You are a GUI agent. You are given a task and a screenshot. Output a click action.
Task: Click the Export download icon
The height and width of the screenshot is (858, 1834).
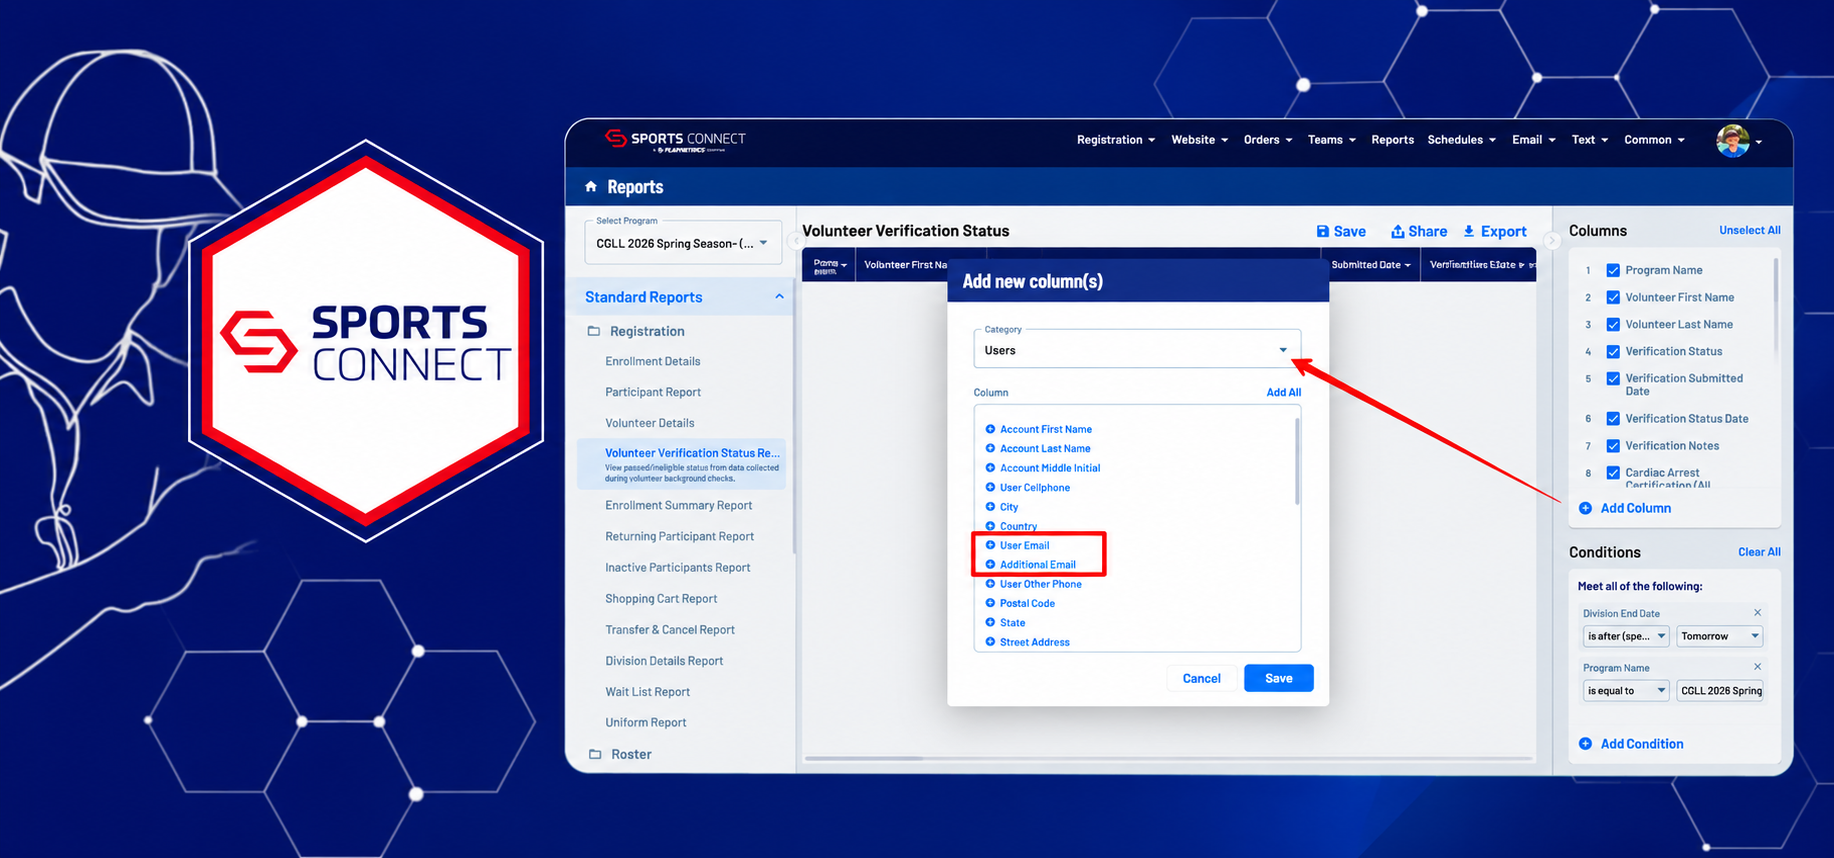click(1469, 231)
